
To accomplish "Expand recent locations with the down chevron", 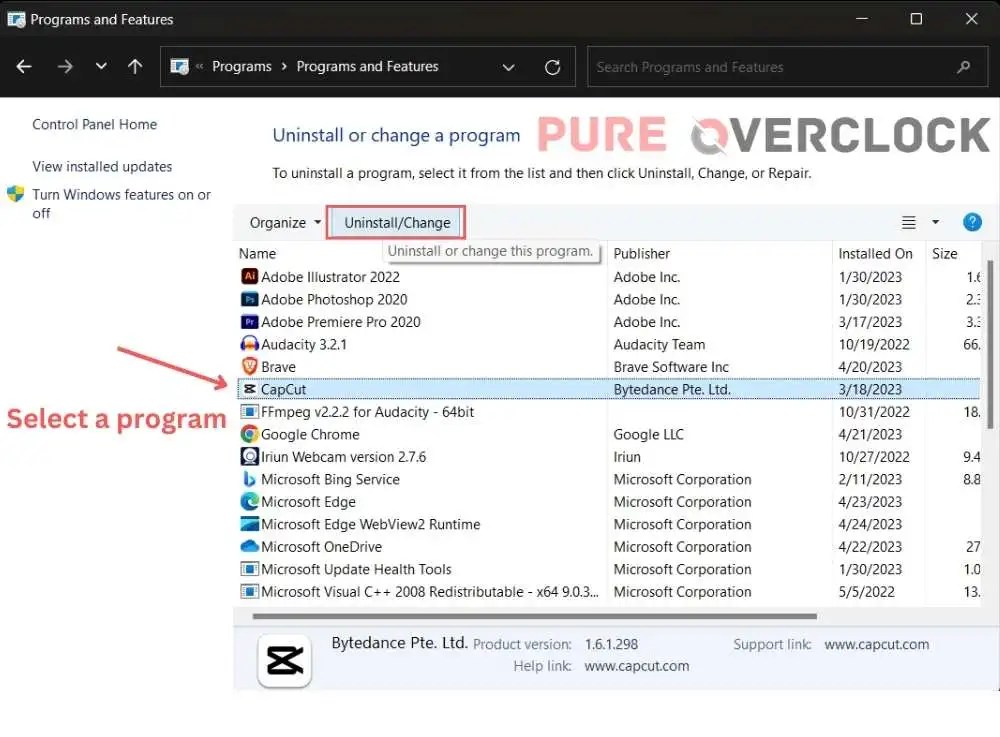I will [100, 66].
